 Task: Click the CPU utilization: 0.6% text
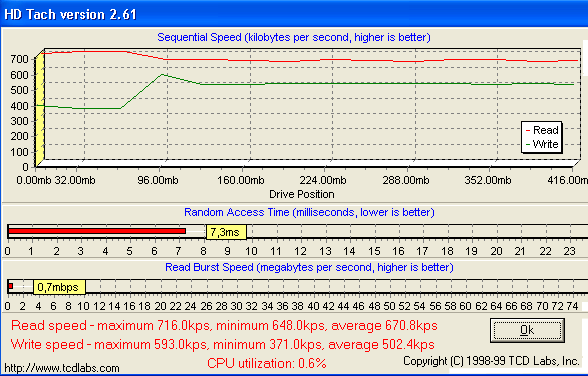click(x=267, y=363)
